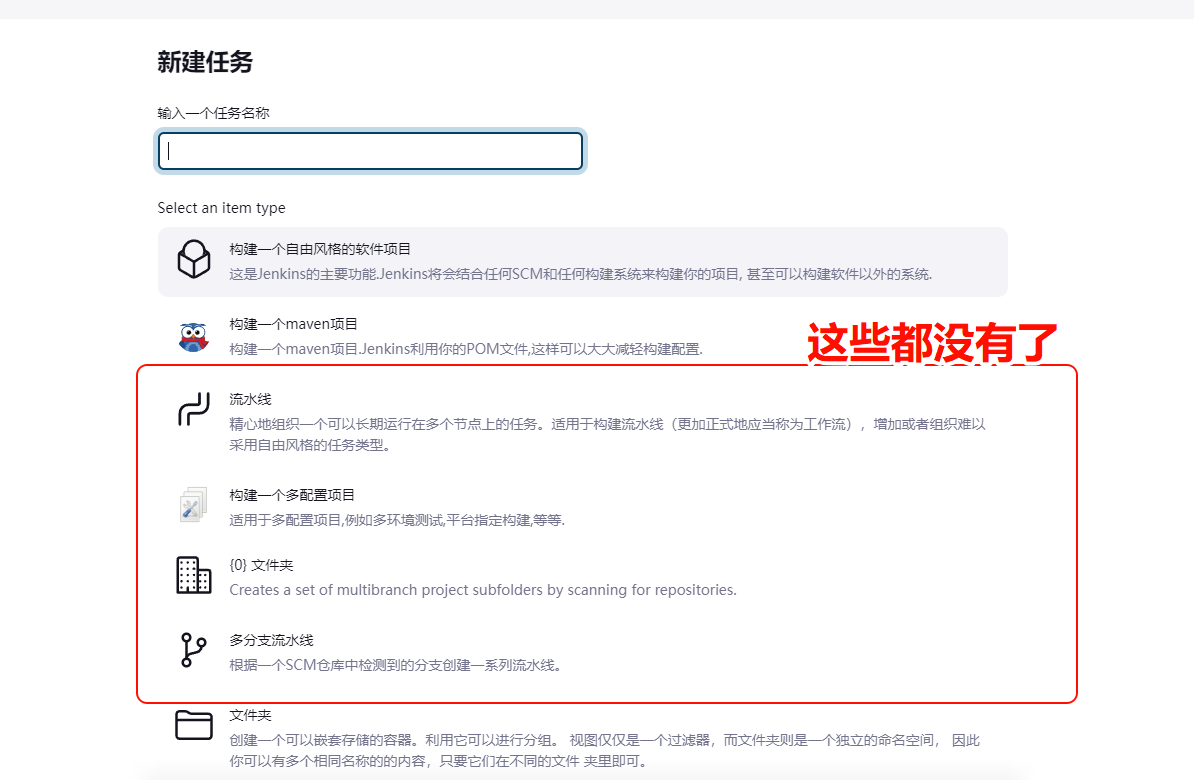This screenshot has height=780, width=1194.
Task: Click the 输入一个任务名称 label
Action: coord(213,113)
